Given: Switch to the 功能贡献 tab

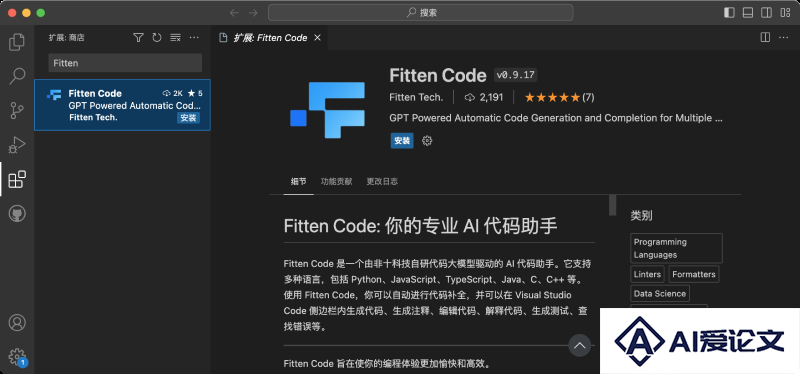Looking at the screenshot, I should pos(336,181).
